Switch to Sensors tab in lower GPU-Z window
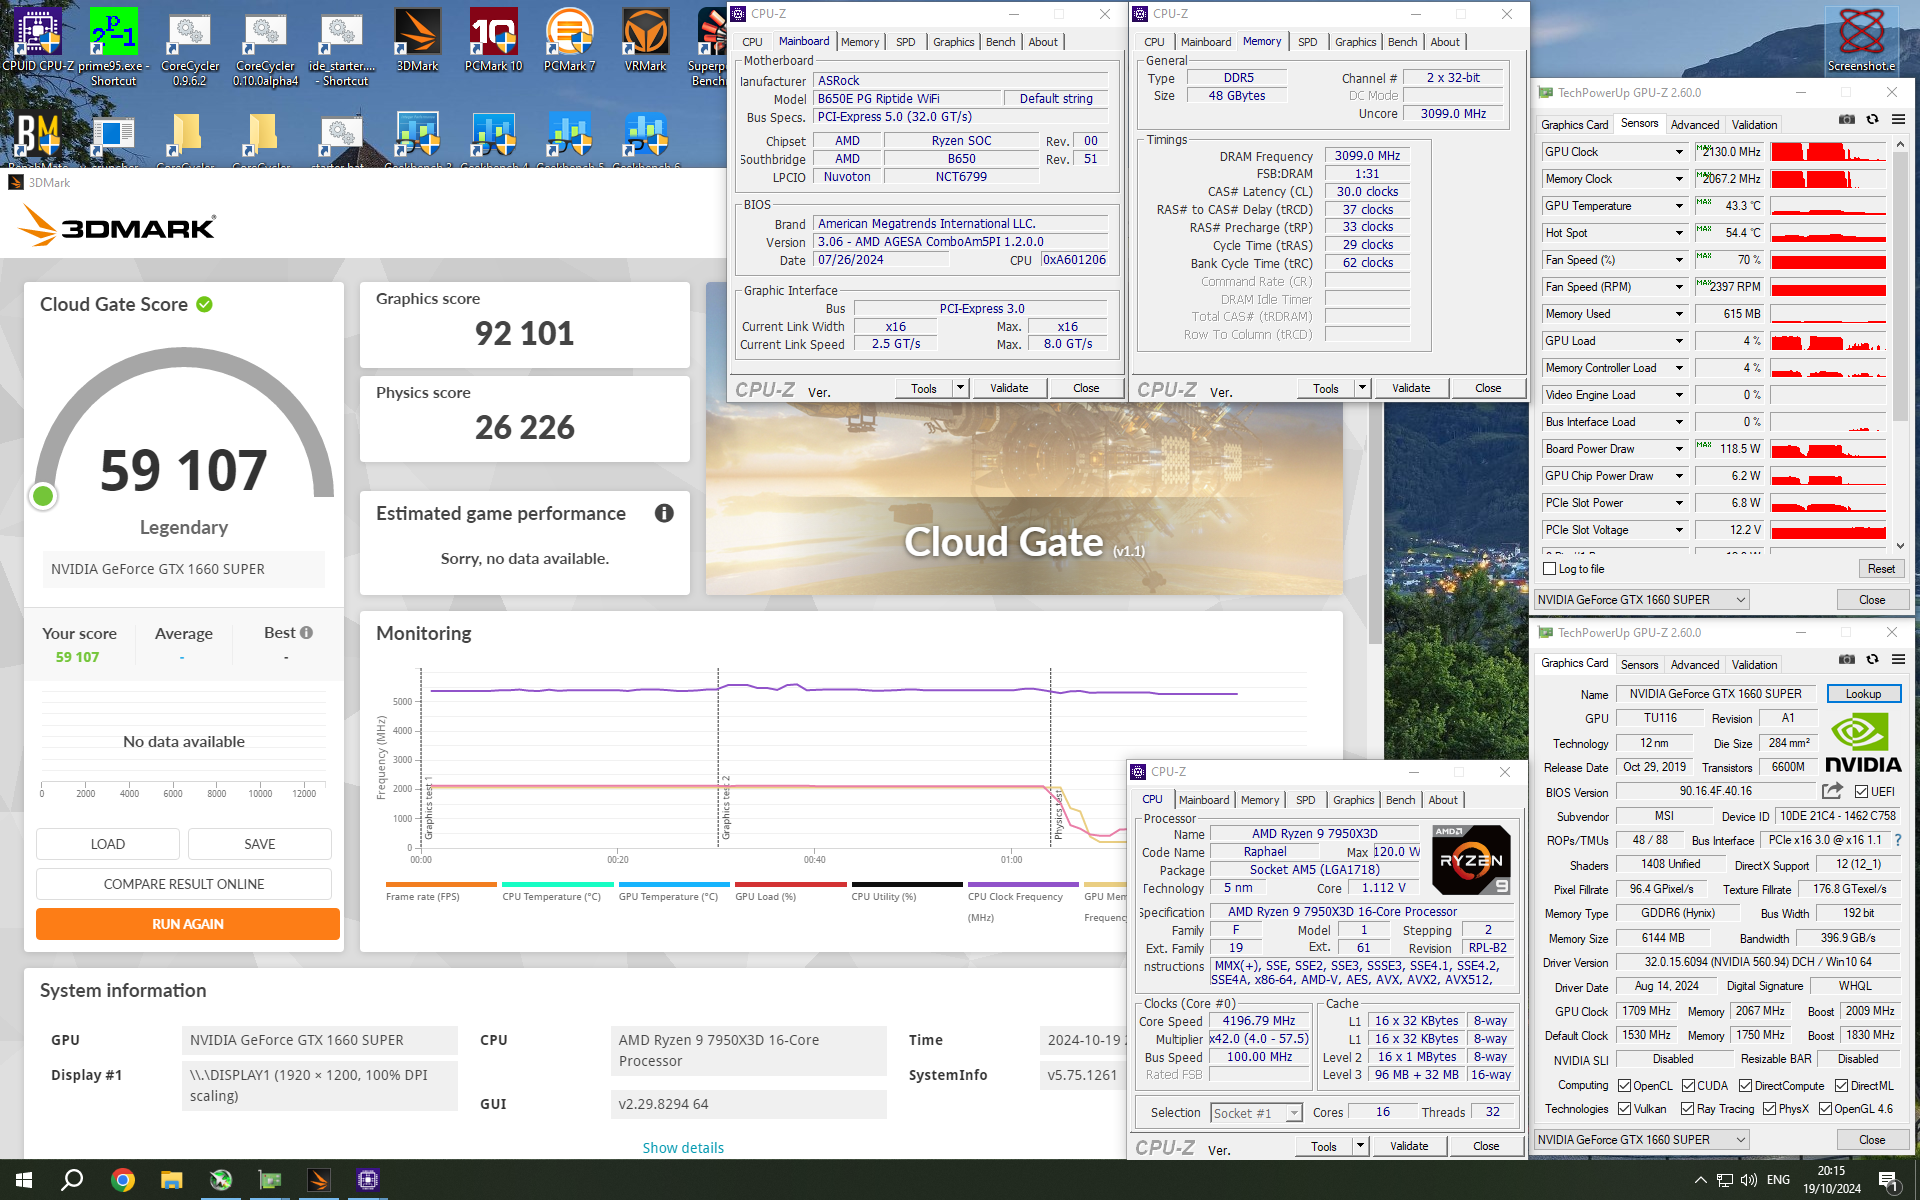Viewport: 1920px width, 1200px height. coord(1639,665)
